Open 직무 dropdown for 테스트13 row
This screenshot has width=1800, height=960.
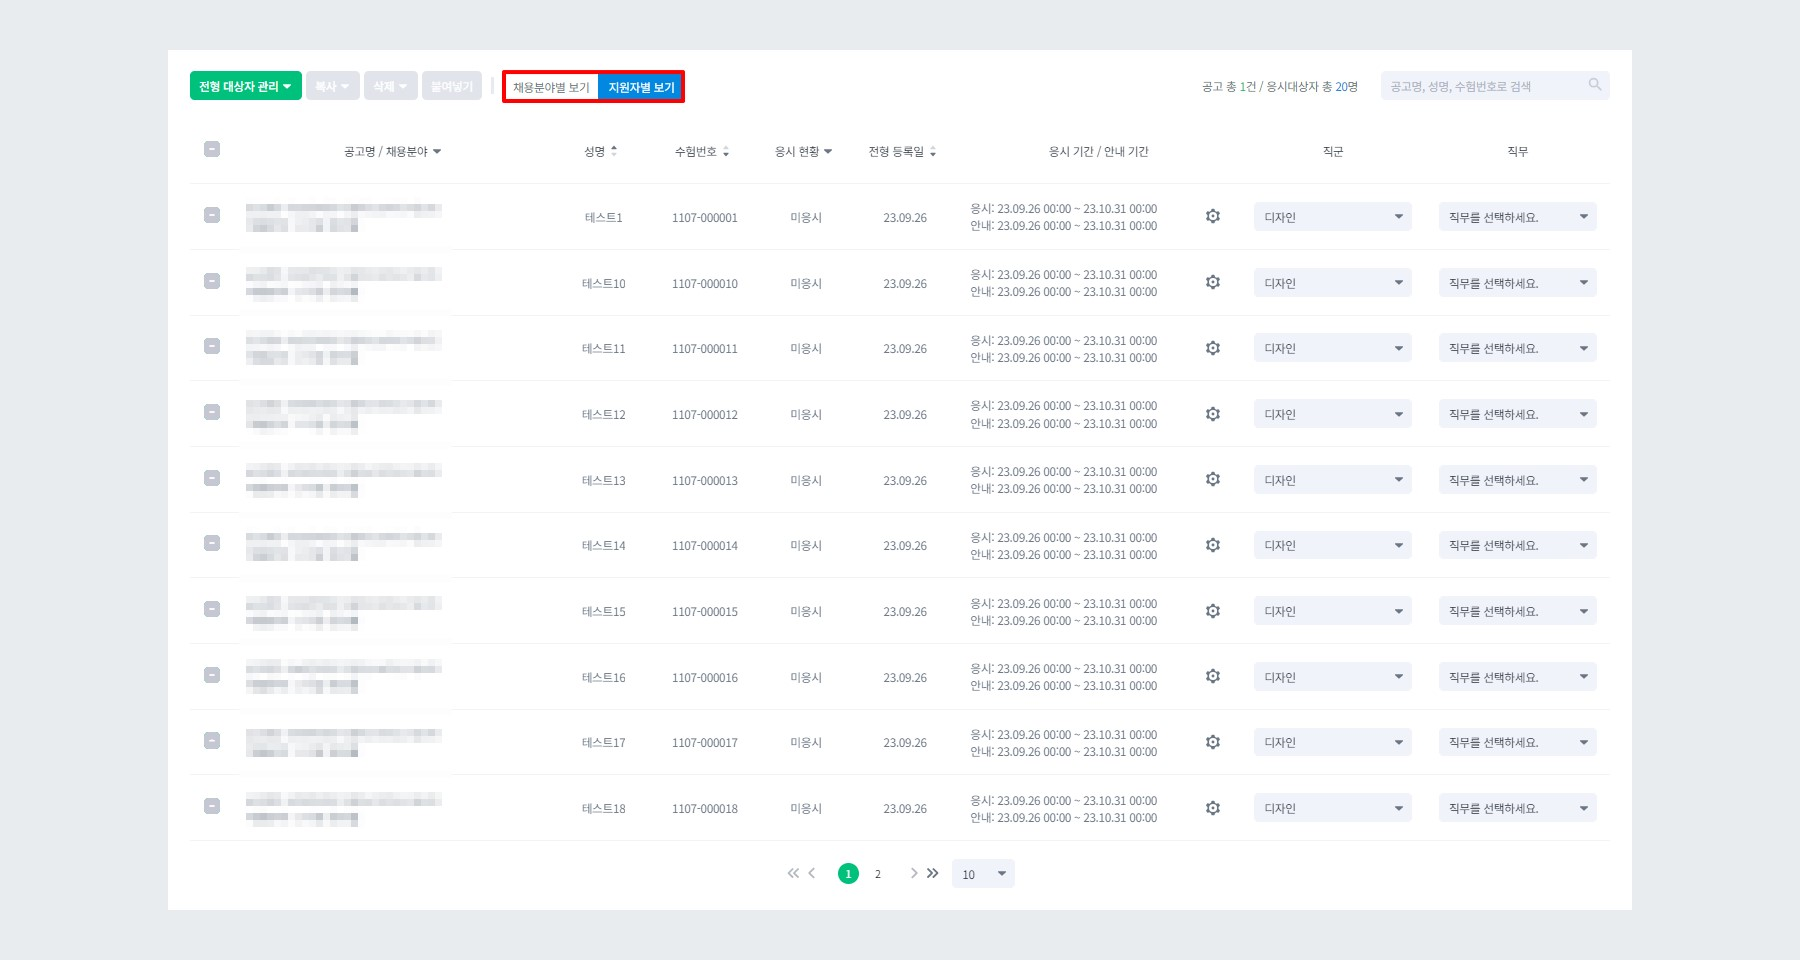click(x=1518, y=480)
